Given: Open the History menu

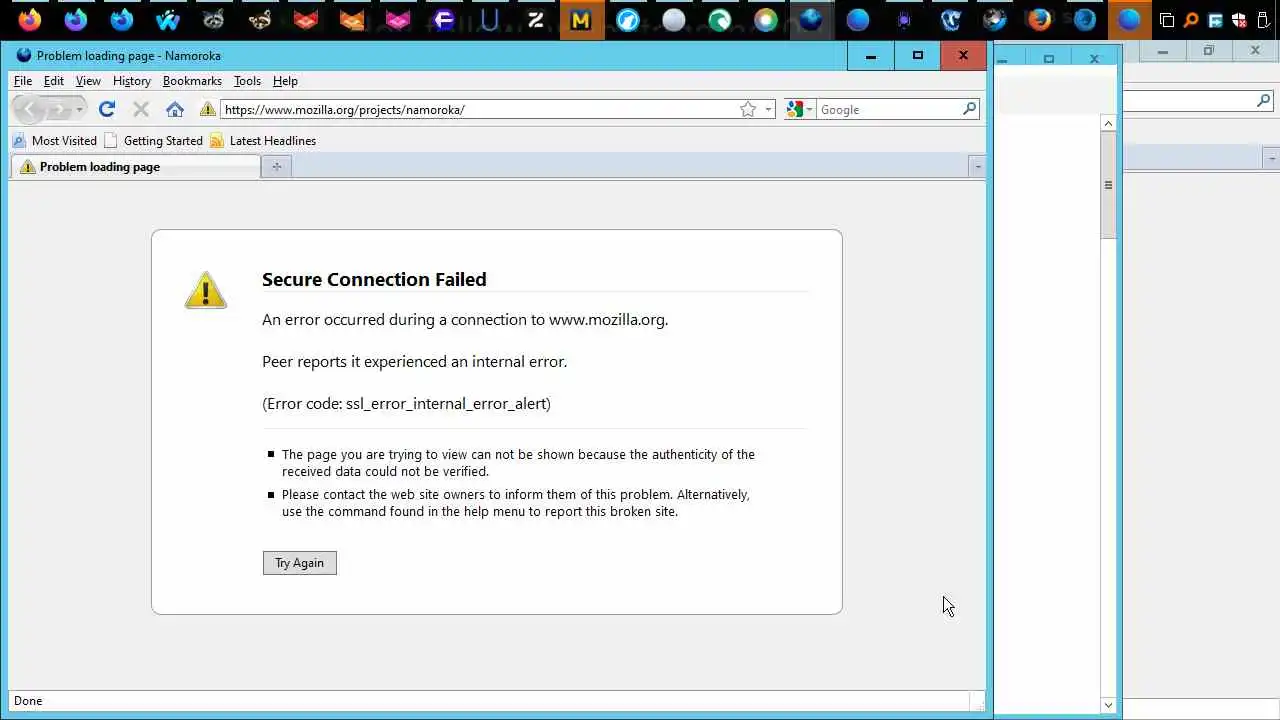Looking at the screenshot, I should coord(132,81).
